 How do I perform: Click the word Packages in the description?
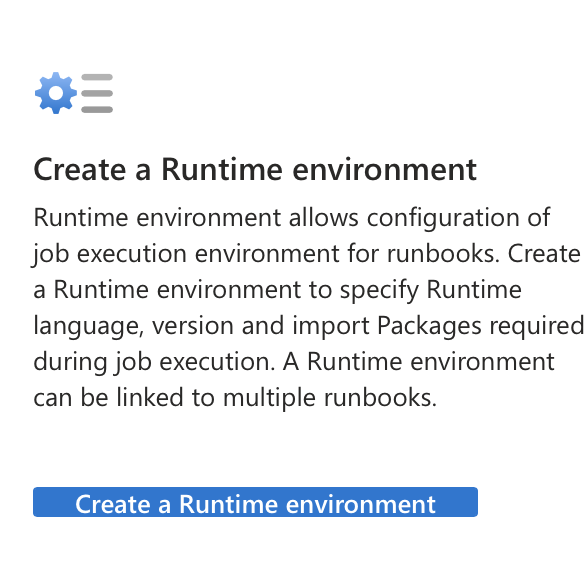point(429,326)
